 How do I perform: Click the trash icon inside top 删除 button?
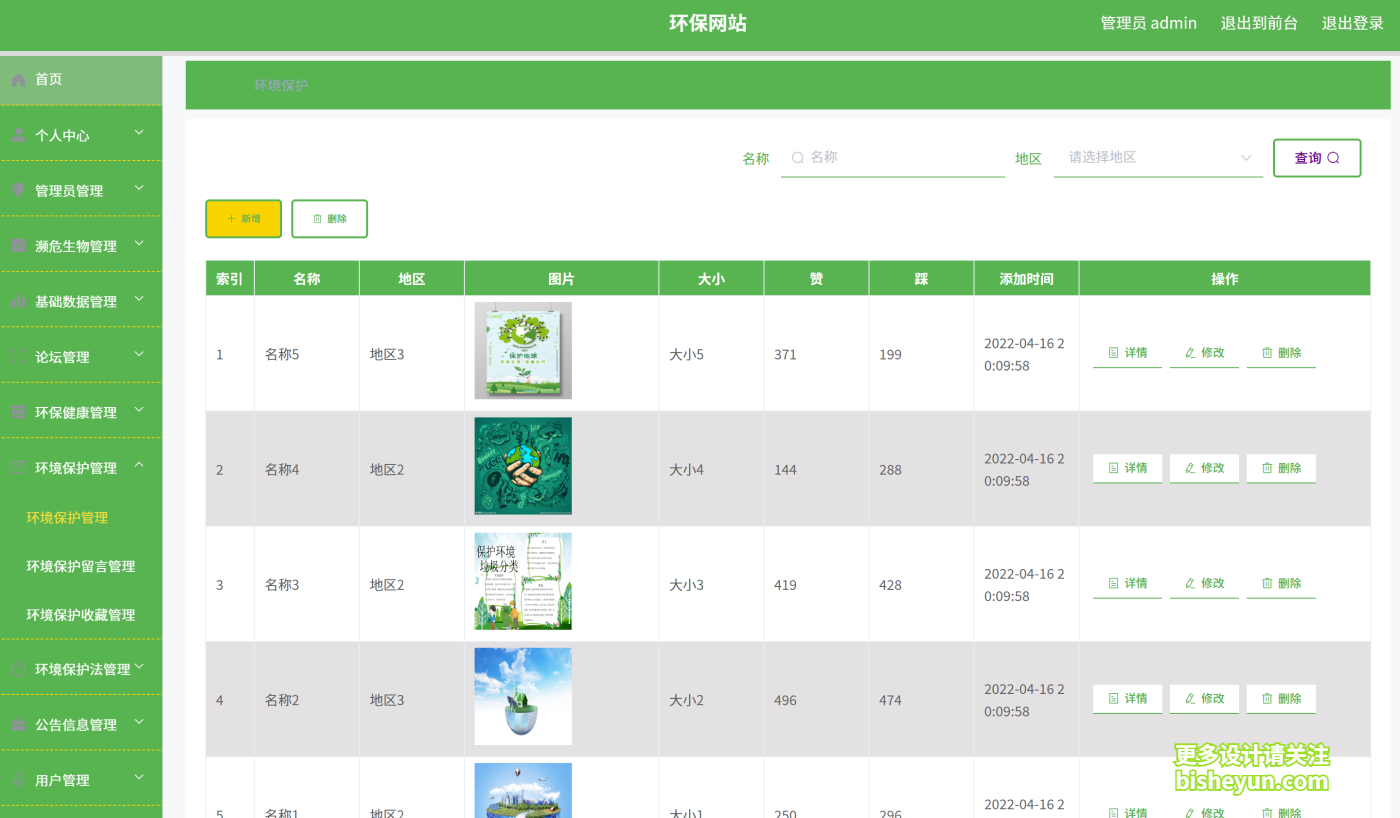pyautogui.click(x=316, y=218)
